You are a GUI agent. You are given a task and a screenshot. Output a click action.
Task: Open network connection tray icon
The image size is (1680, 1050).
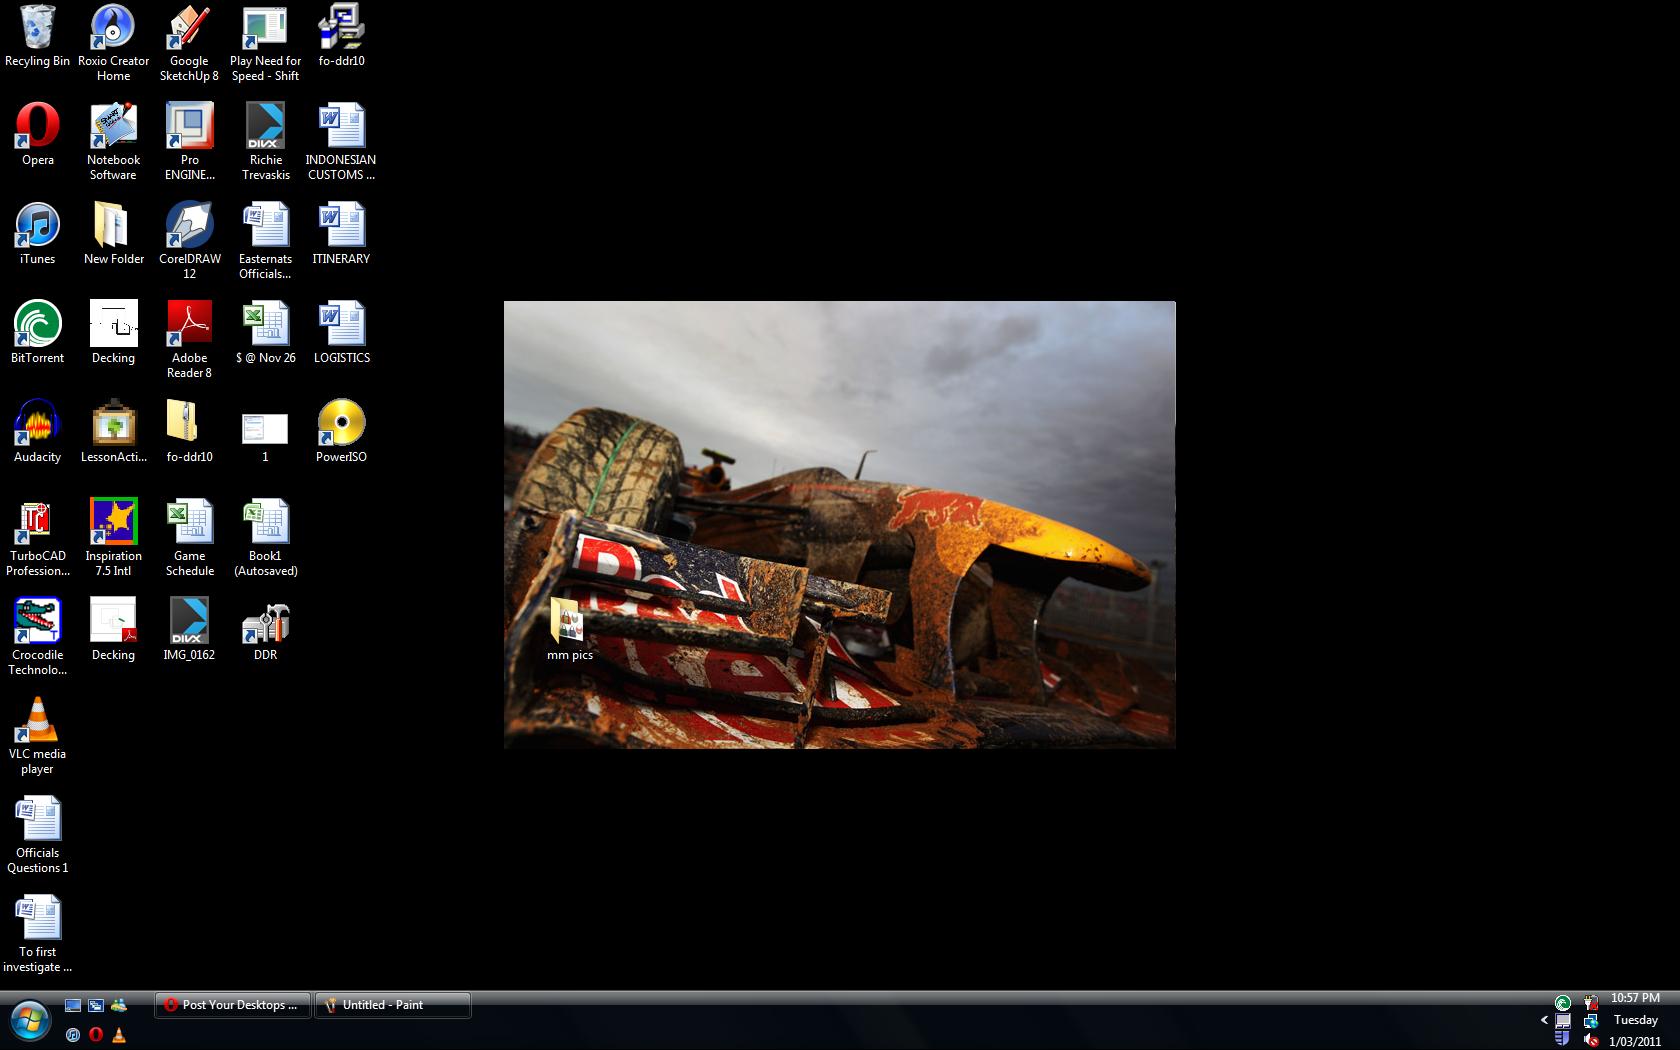click(x=1590, y=1021)
